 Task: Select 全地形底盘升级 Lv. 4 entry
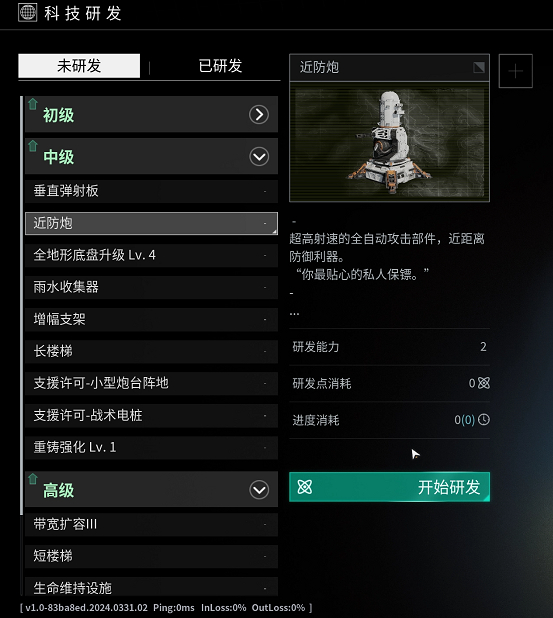click(x=151, y=255)
